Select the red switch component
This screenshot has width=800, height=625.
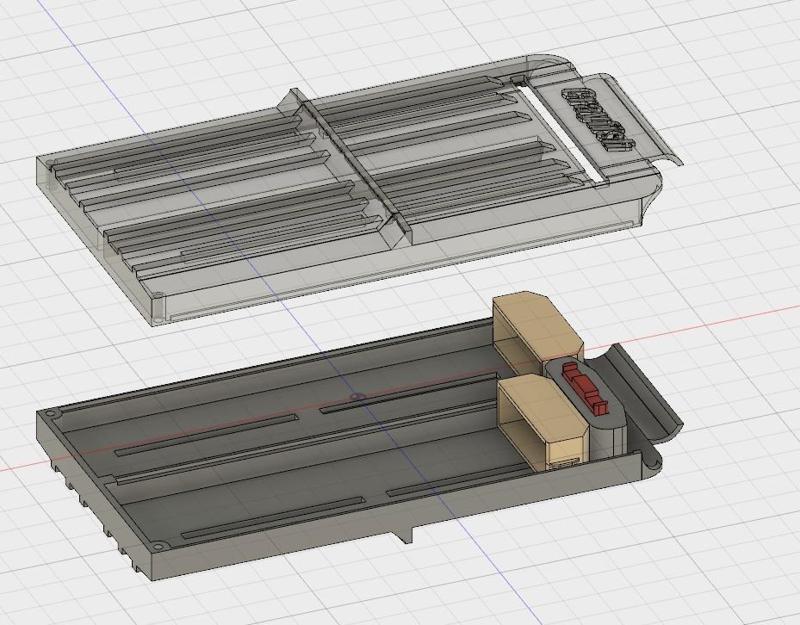point(586,388)
